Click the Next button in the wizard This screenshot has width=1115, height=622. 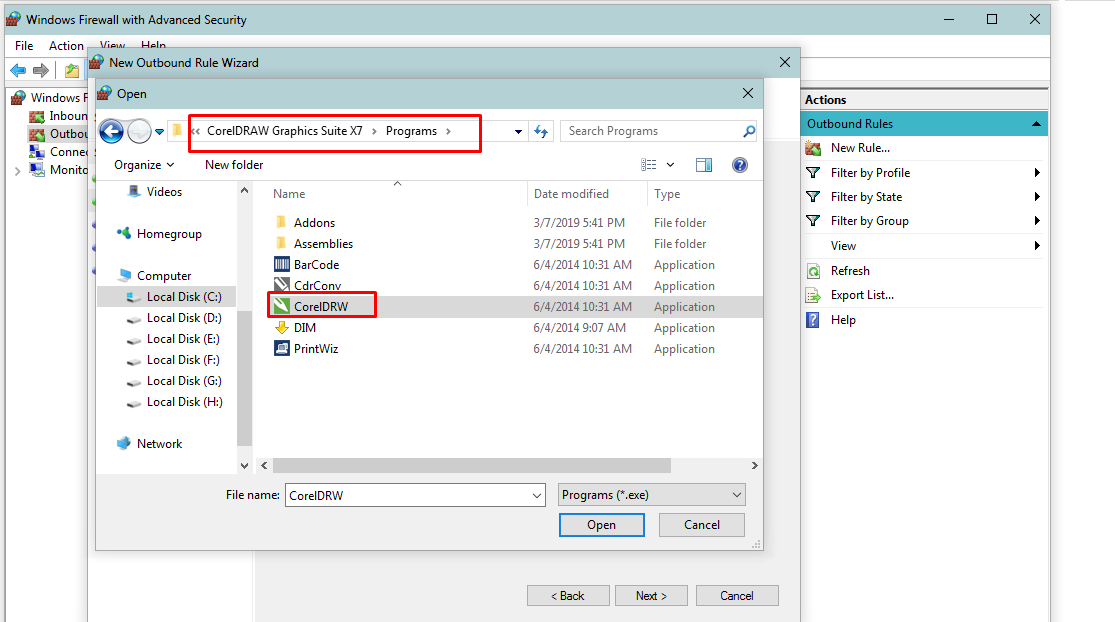[x=651, y=595]
